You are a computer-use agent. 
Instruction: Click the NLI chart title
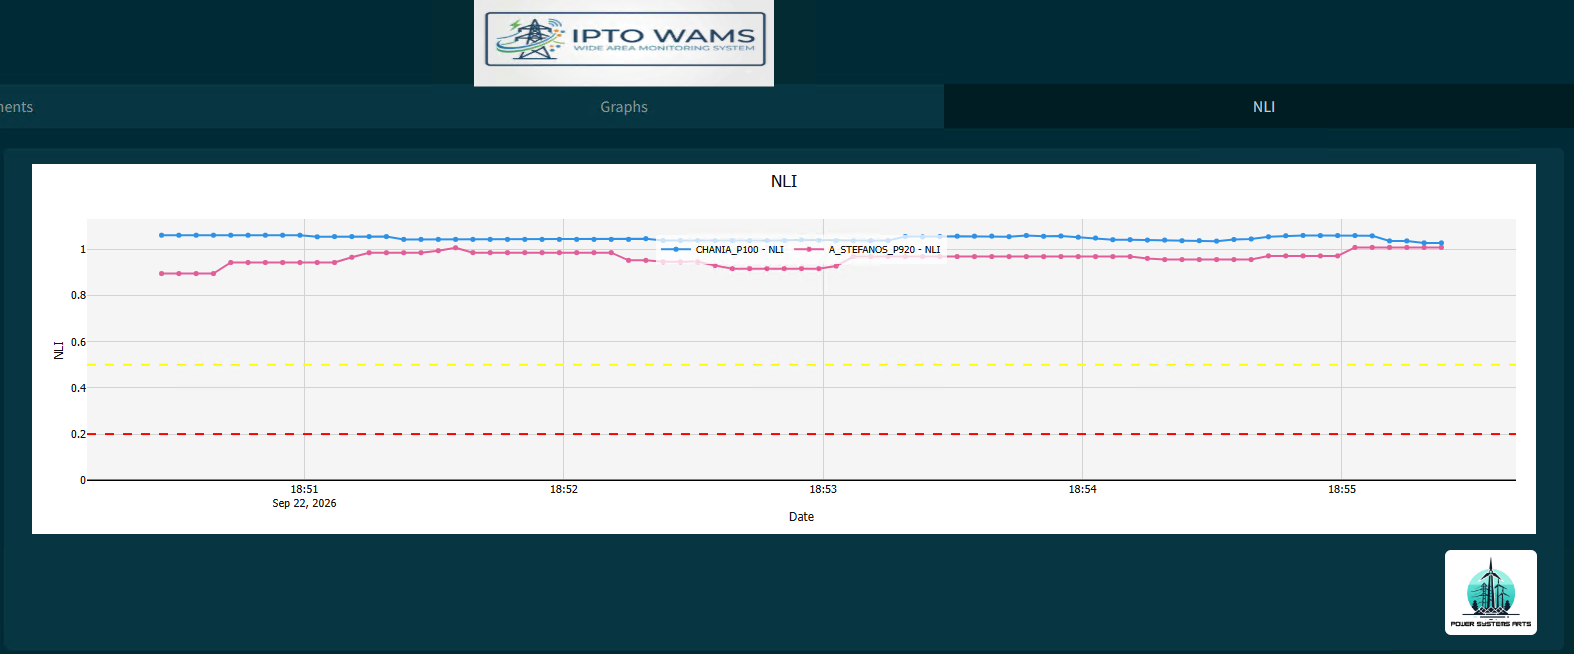tap(784, 181)
